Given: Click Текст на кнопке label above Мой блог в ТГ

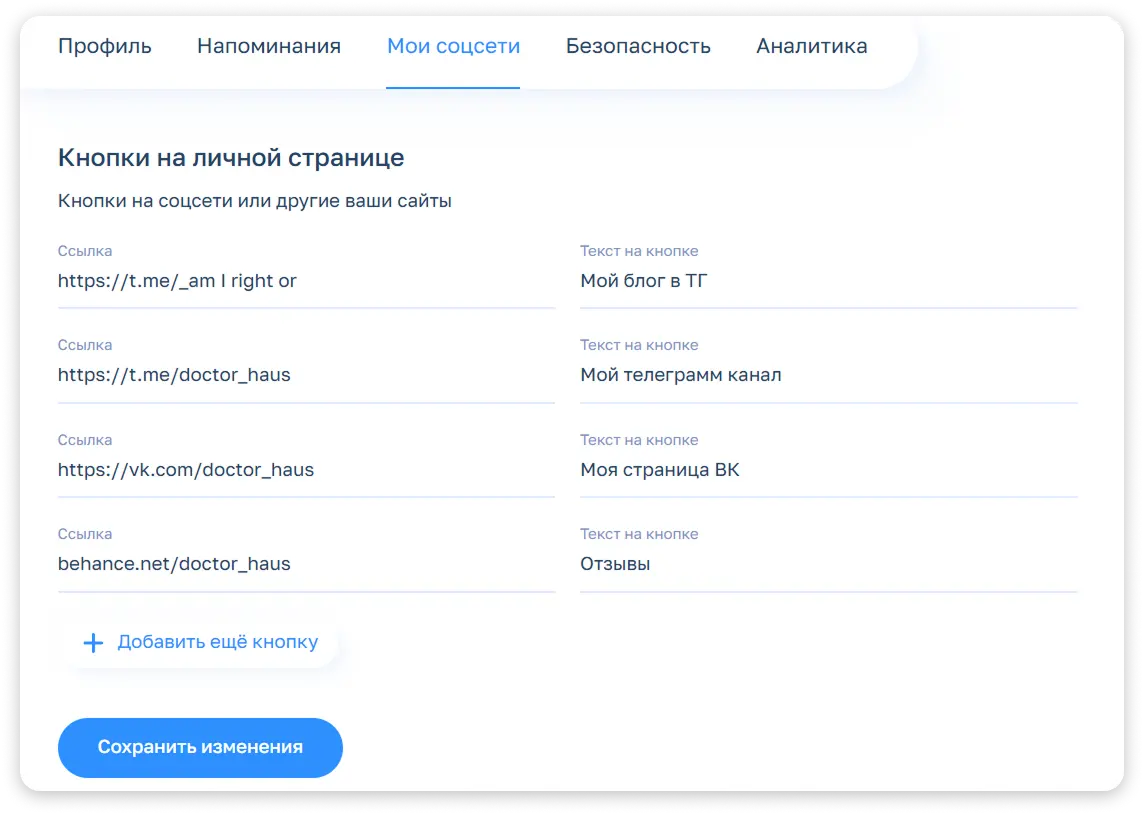Looking at the screenshot, I should tap(639, 251).
